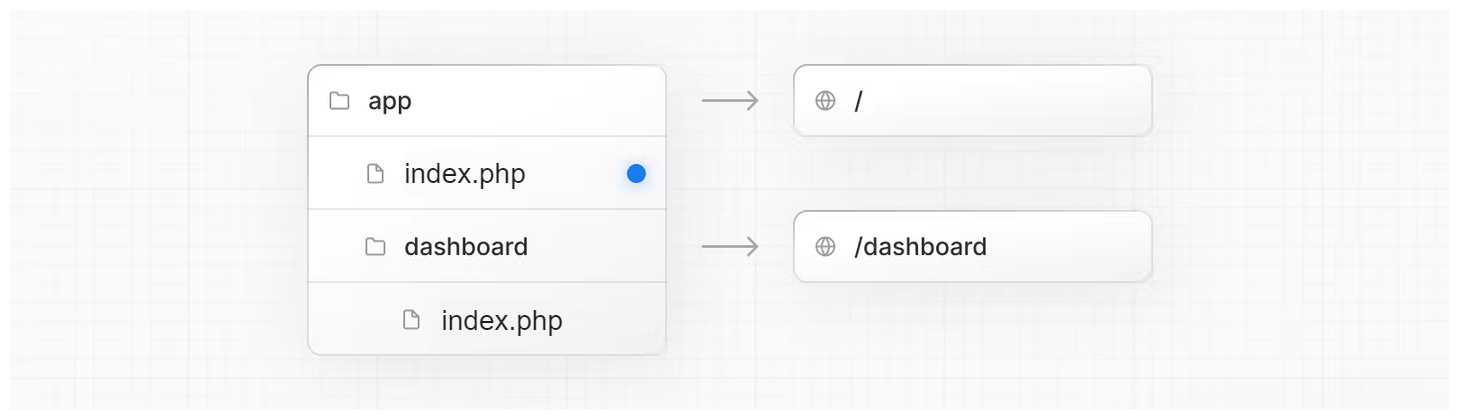Click the arrow pointing from dashboard to /dashboard
This screenshot has height=420, width=1460.
[730, 247]
